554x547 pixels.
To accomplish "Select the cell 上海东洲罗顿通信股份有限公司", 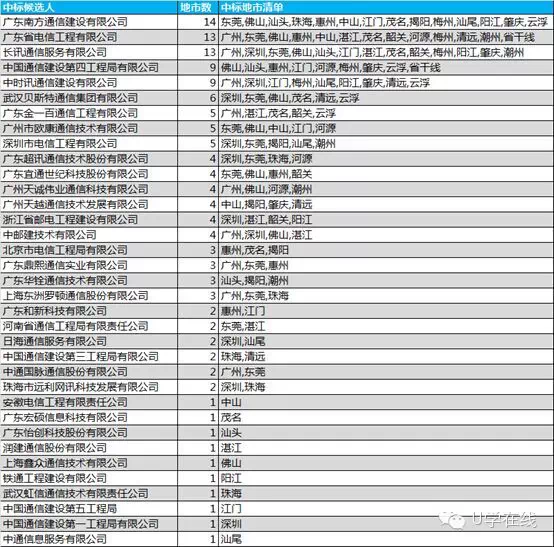I will (x=89, y=295).
